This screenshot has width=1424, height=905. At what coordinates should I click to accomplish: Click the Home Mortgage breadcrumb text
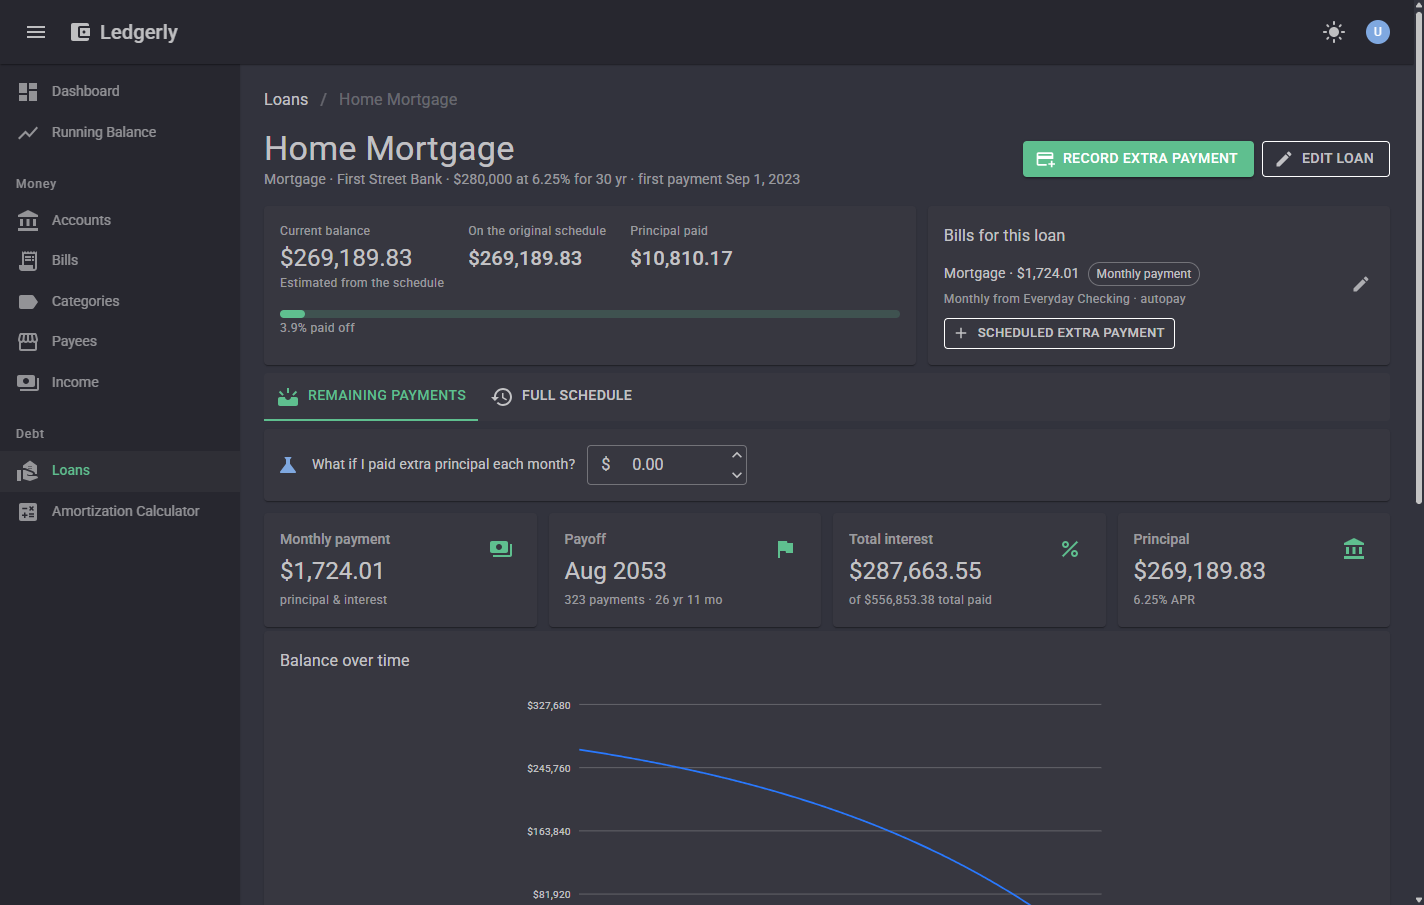(398, 100)
